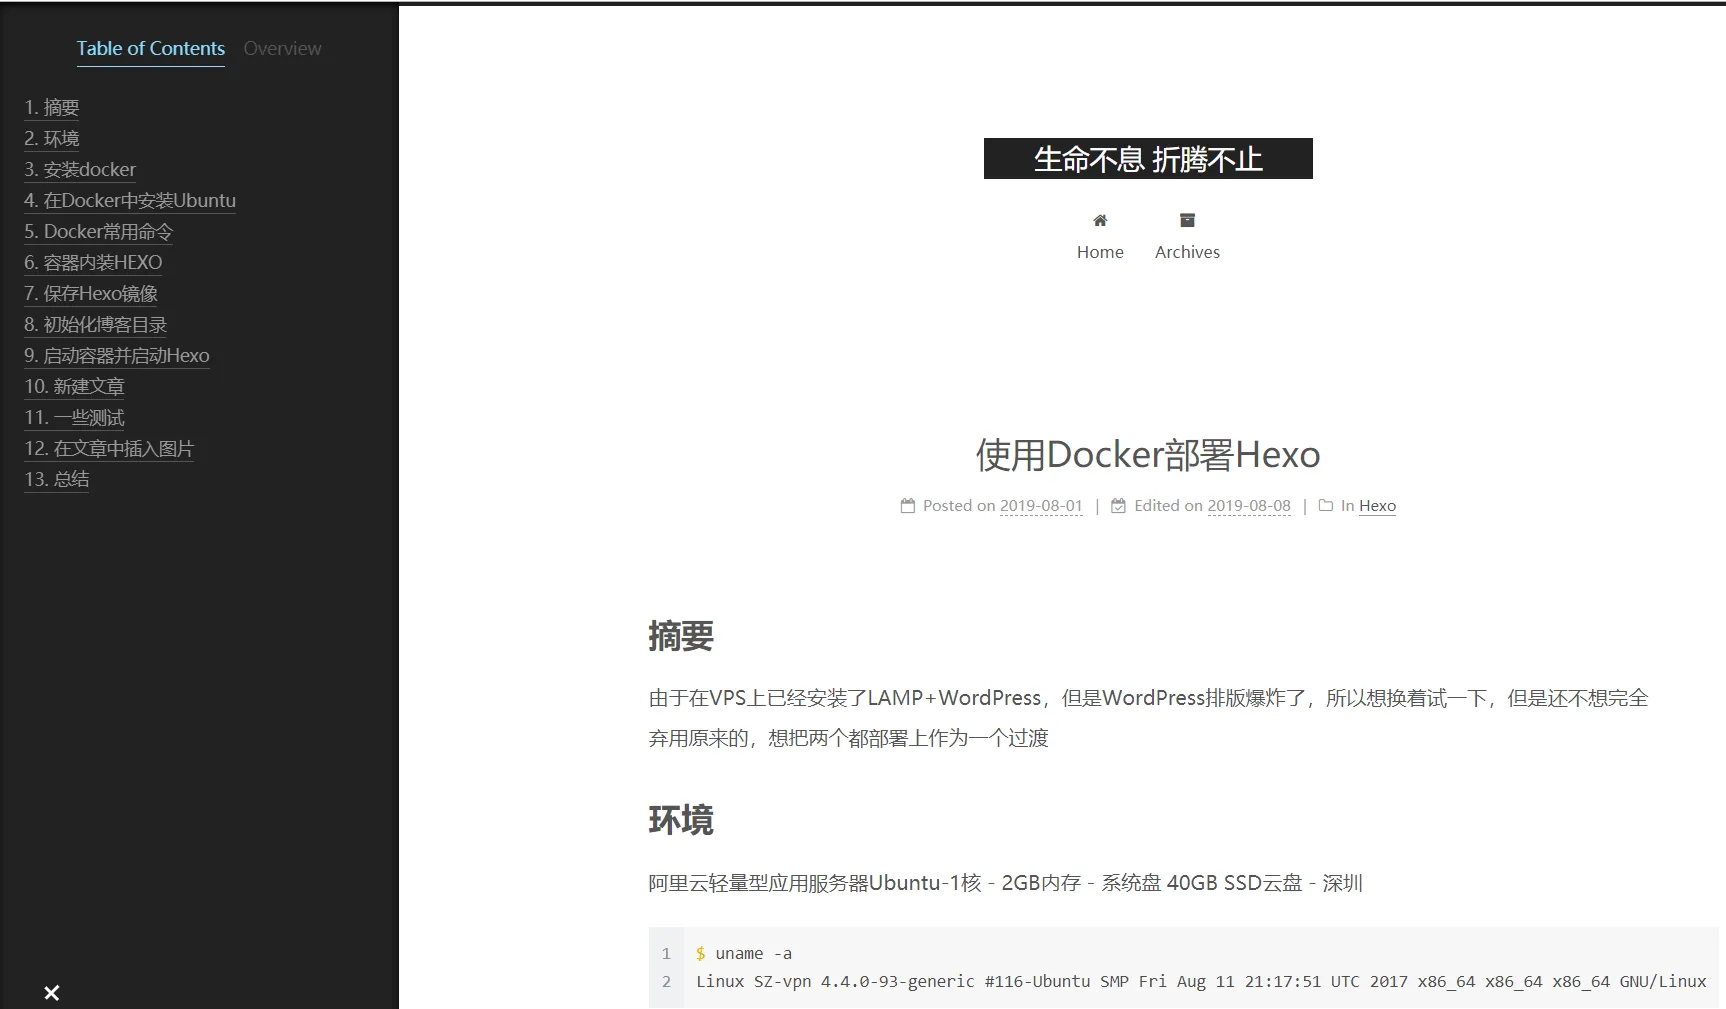Switch to the Overview tab

pyautogui.click(x=282, y=48)
